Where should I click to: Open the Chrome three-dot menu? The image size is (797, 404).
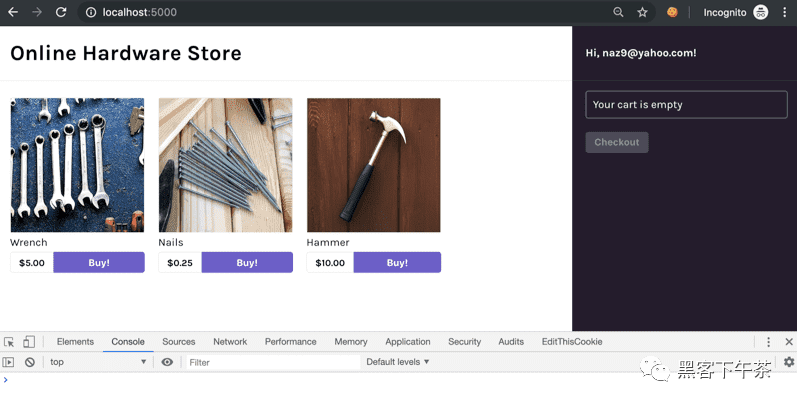click(x=785, y=12)
